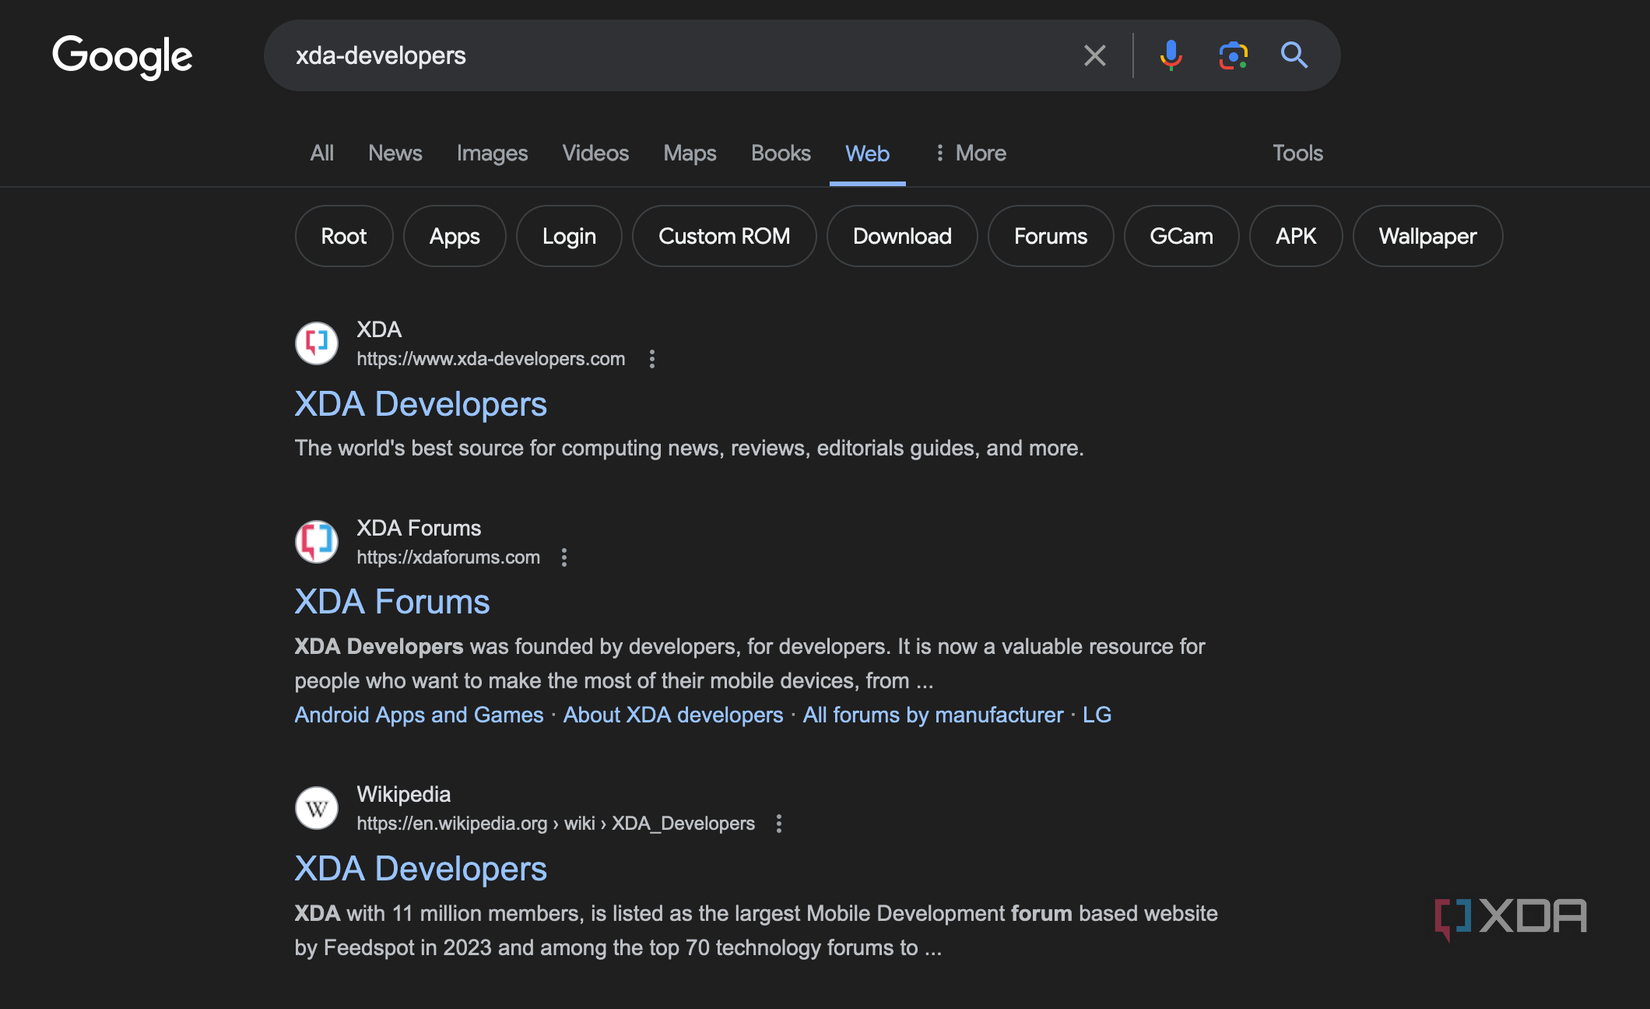
Task: Click the https://www.xda-developers.com URL text
Action: pos(491,359)
